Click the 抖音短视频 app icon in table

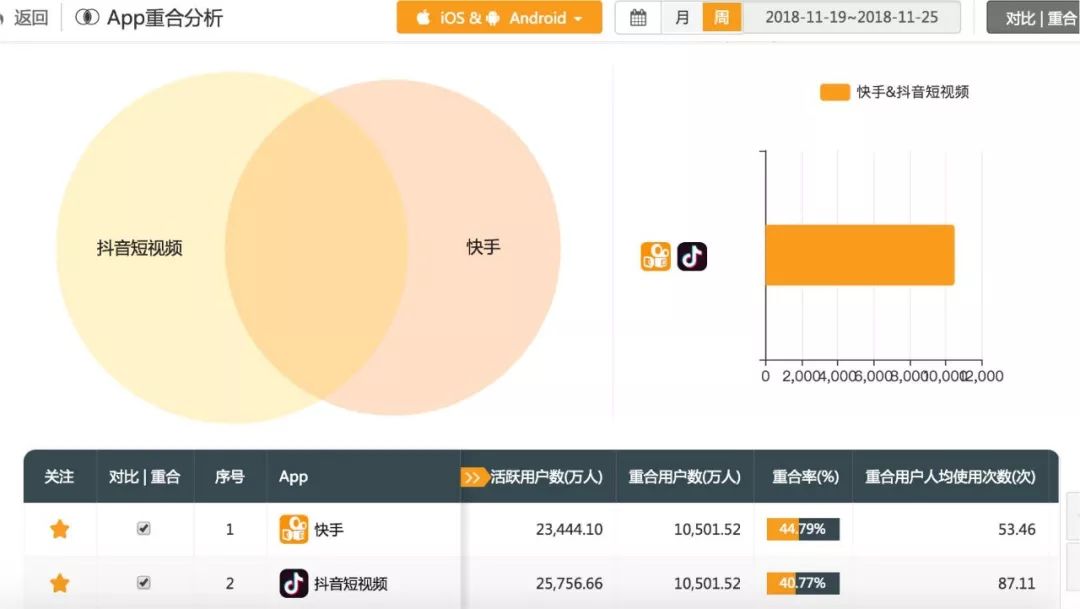pos(294,584)
